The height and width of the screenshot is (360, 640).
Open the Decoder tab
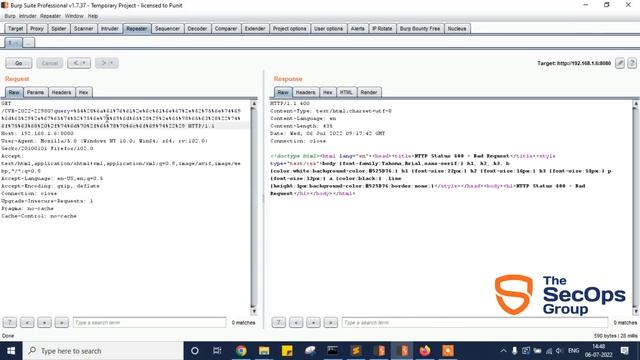(x=197, y=29)
